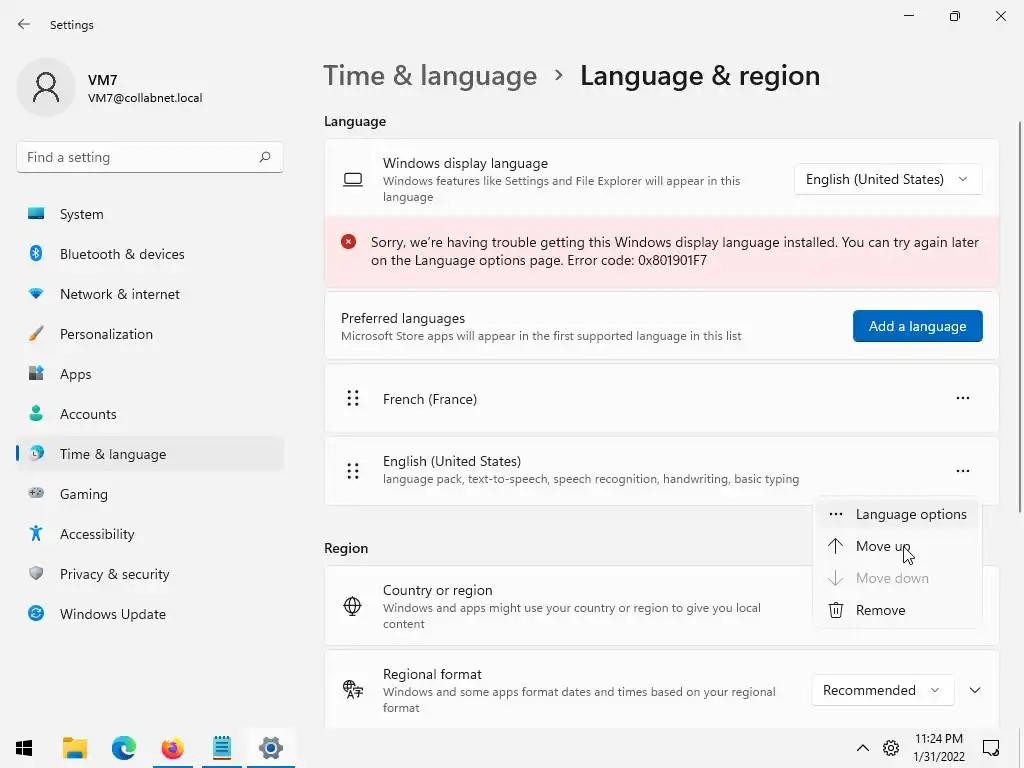Click the Accessibility figure icon in sidebar
This screenshot has width=1024, height=768.
[x=36, y=534]
